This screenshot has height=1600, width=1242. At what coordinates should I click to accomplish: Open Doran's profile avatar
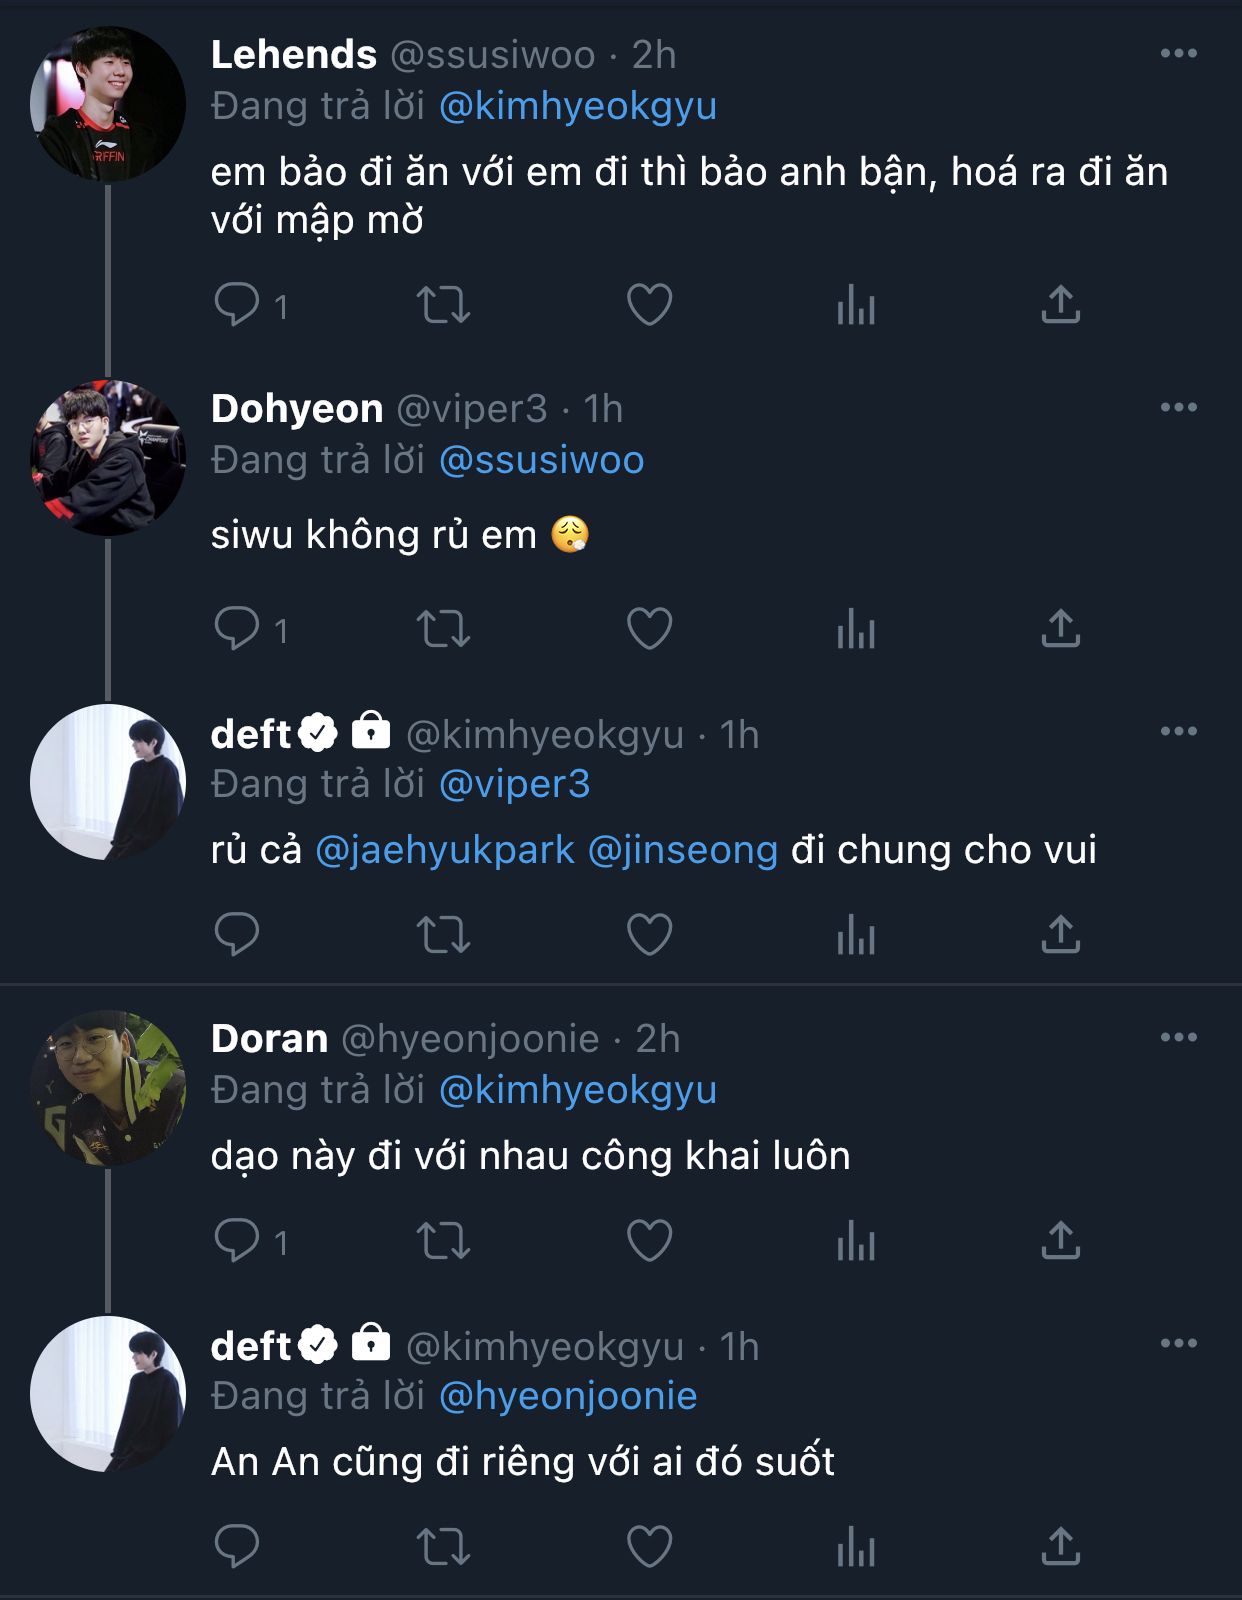[108, 1088]
